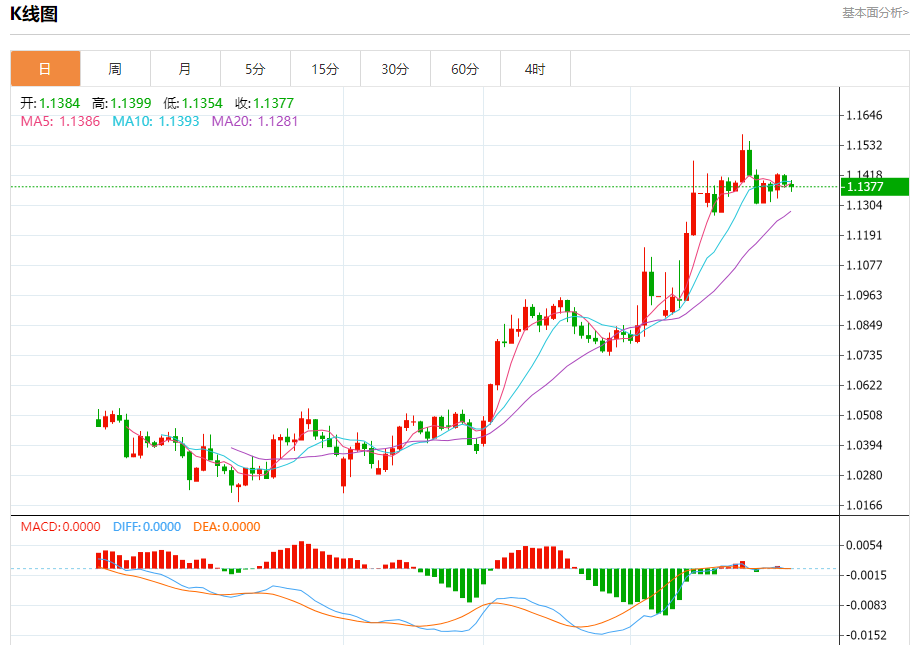Select the 日 daily chart tab
Viewport: 915px width, 645px height.
tap(46, 69)
